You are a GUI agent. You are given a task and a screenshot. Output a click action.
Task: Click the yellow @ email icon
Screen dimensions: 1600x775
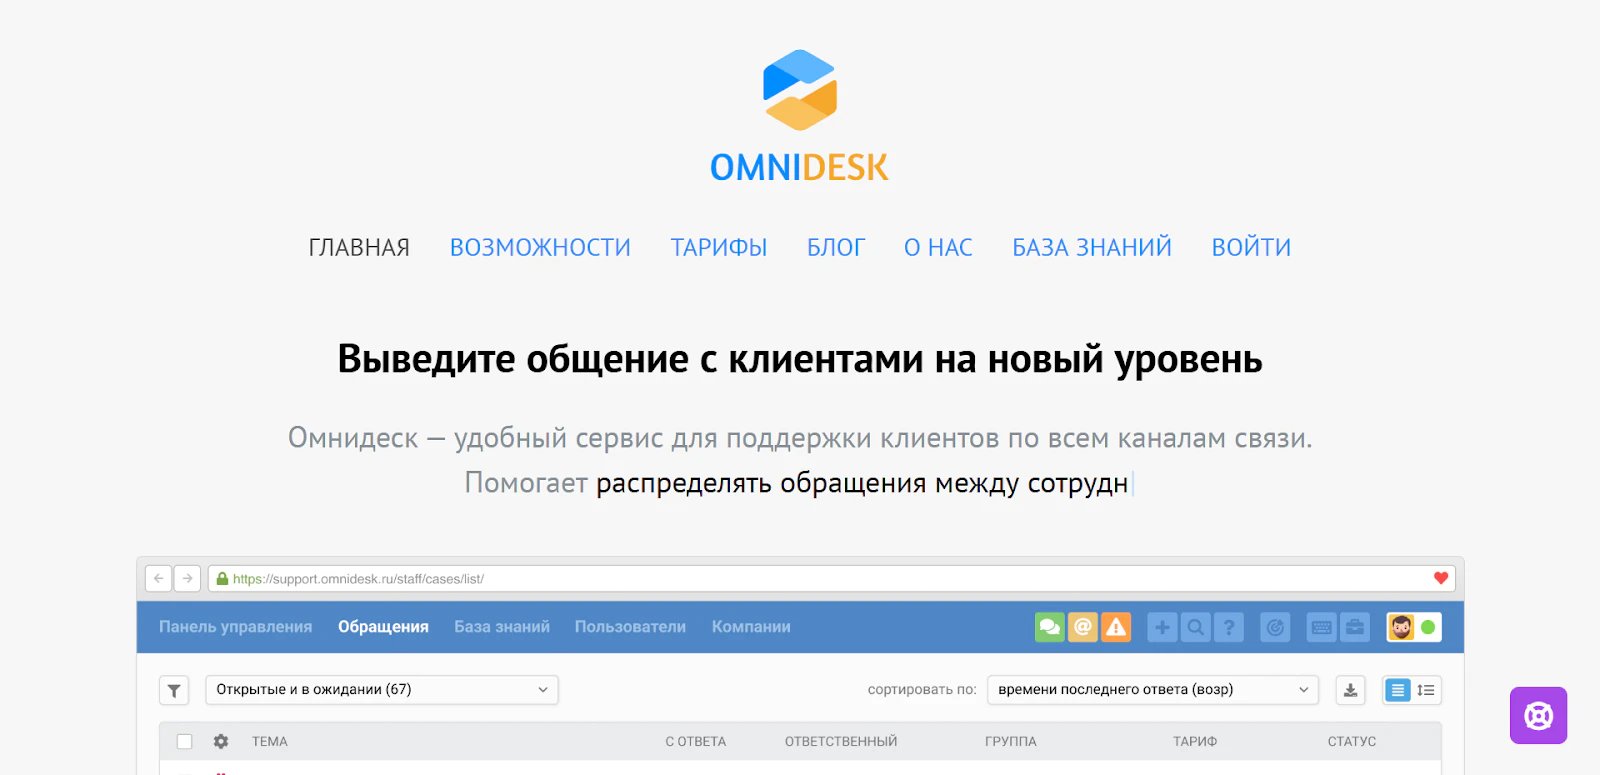click(x=1083, y=627)
